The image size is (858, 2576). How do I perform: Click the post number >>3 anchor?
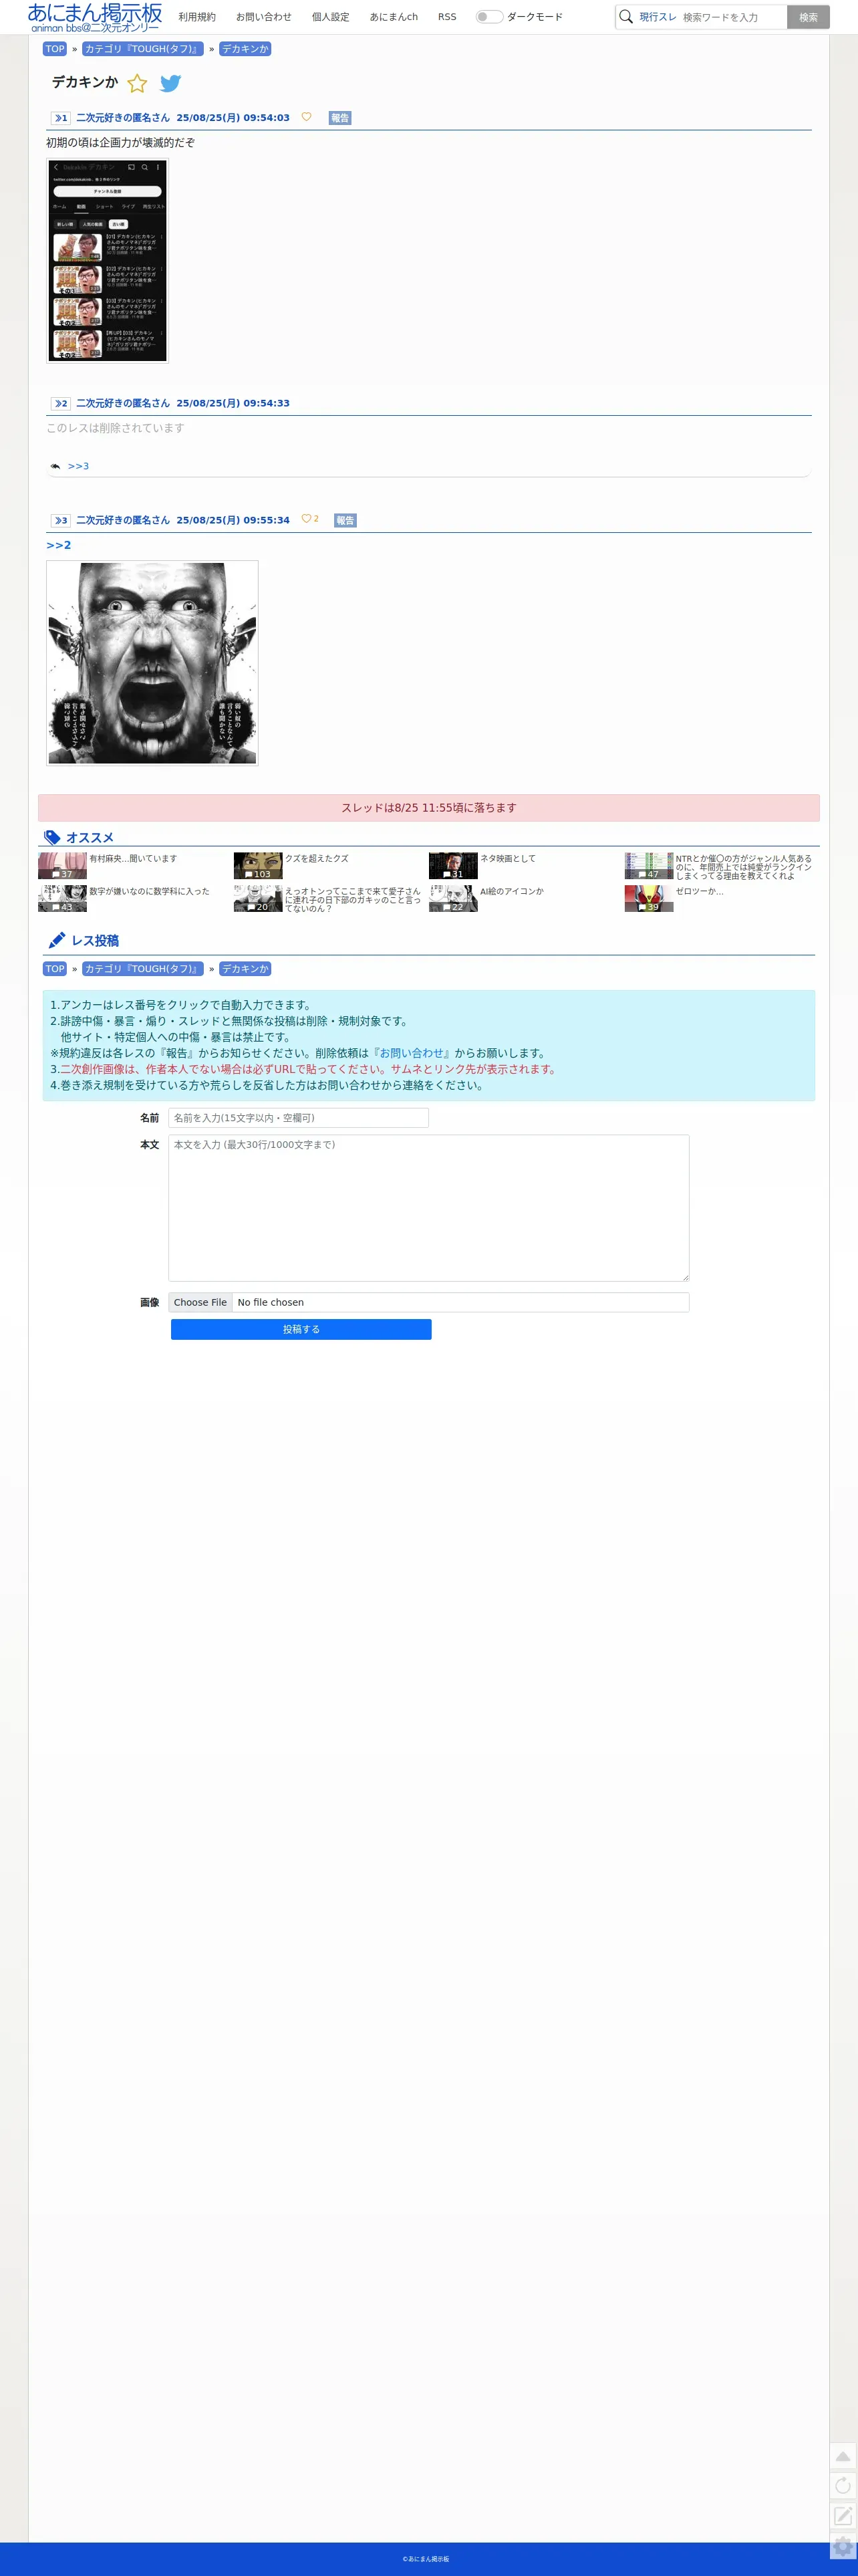pyautogui.click(x=61, y=521)
